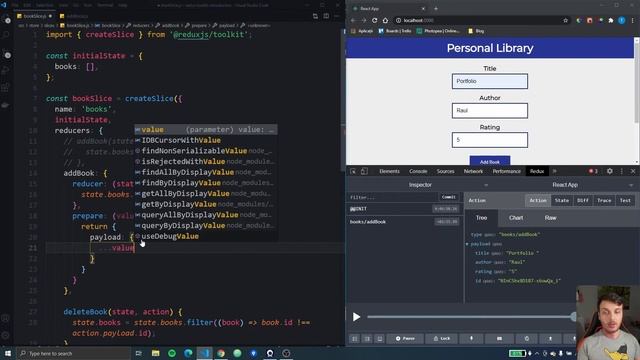
Task: Open the Search view in VS Code activity bar
Action: pyautogui.click(x=6, y=36)
